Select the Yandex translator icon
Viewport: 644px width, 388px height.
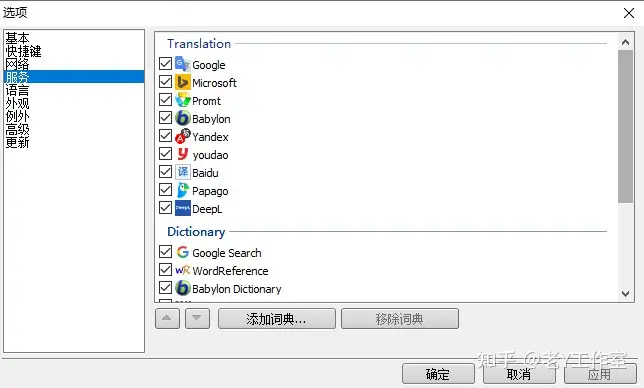point(183,136)
